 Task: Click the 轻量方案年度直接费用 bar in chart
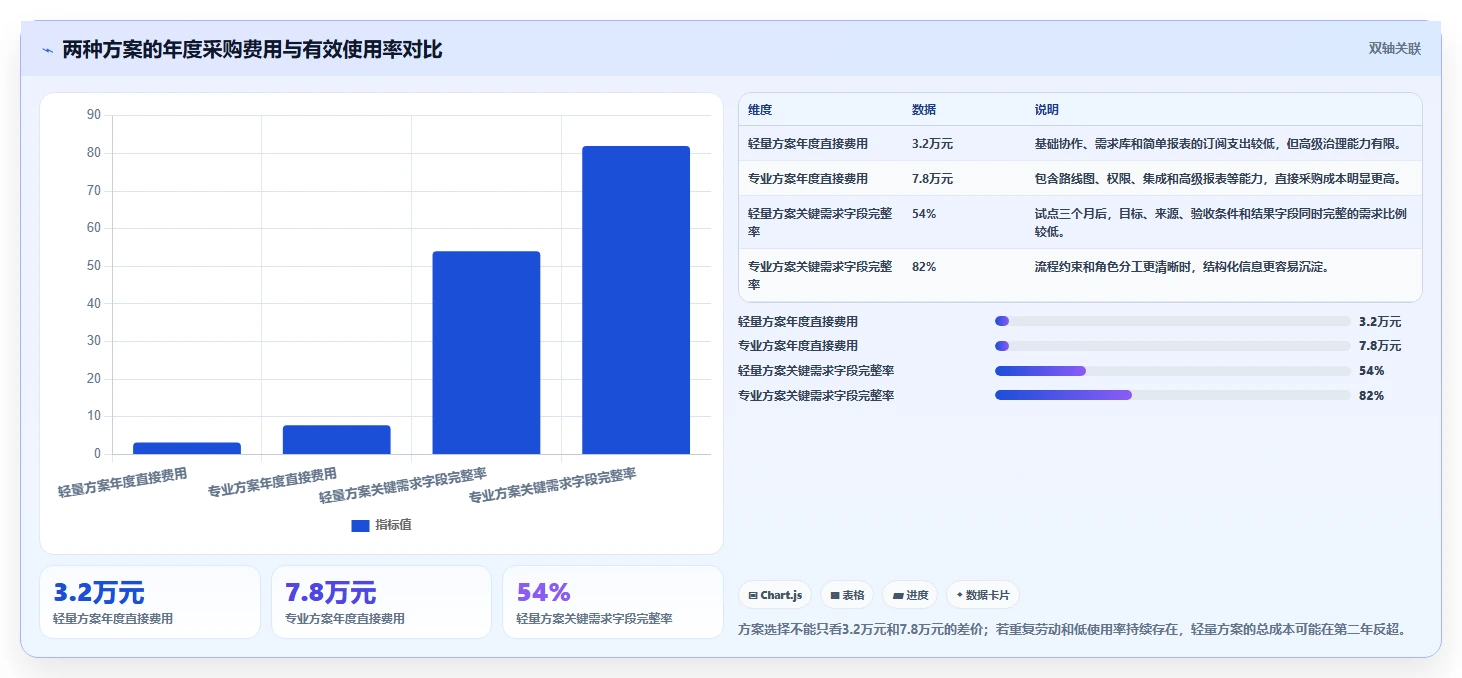[x=187, y=448]
